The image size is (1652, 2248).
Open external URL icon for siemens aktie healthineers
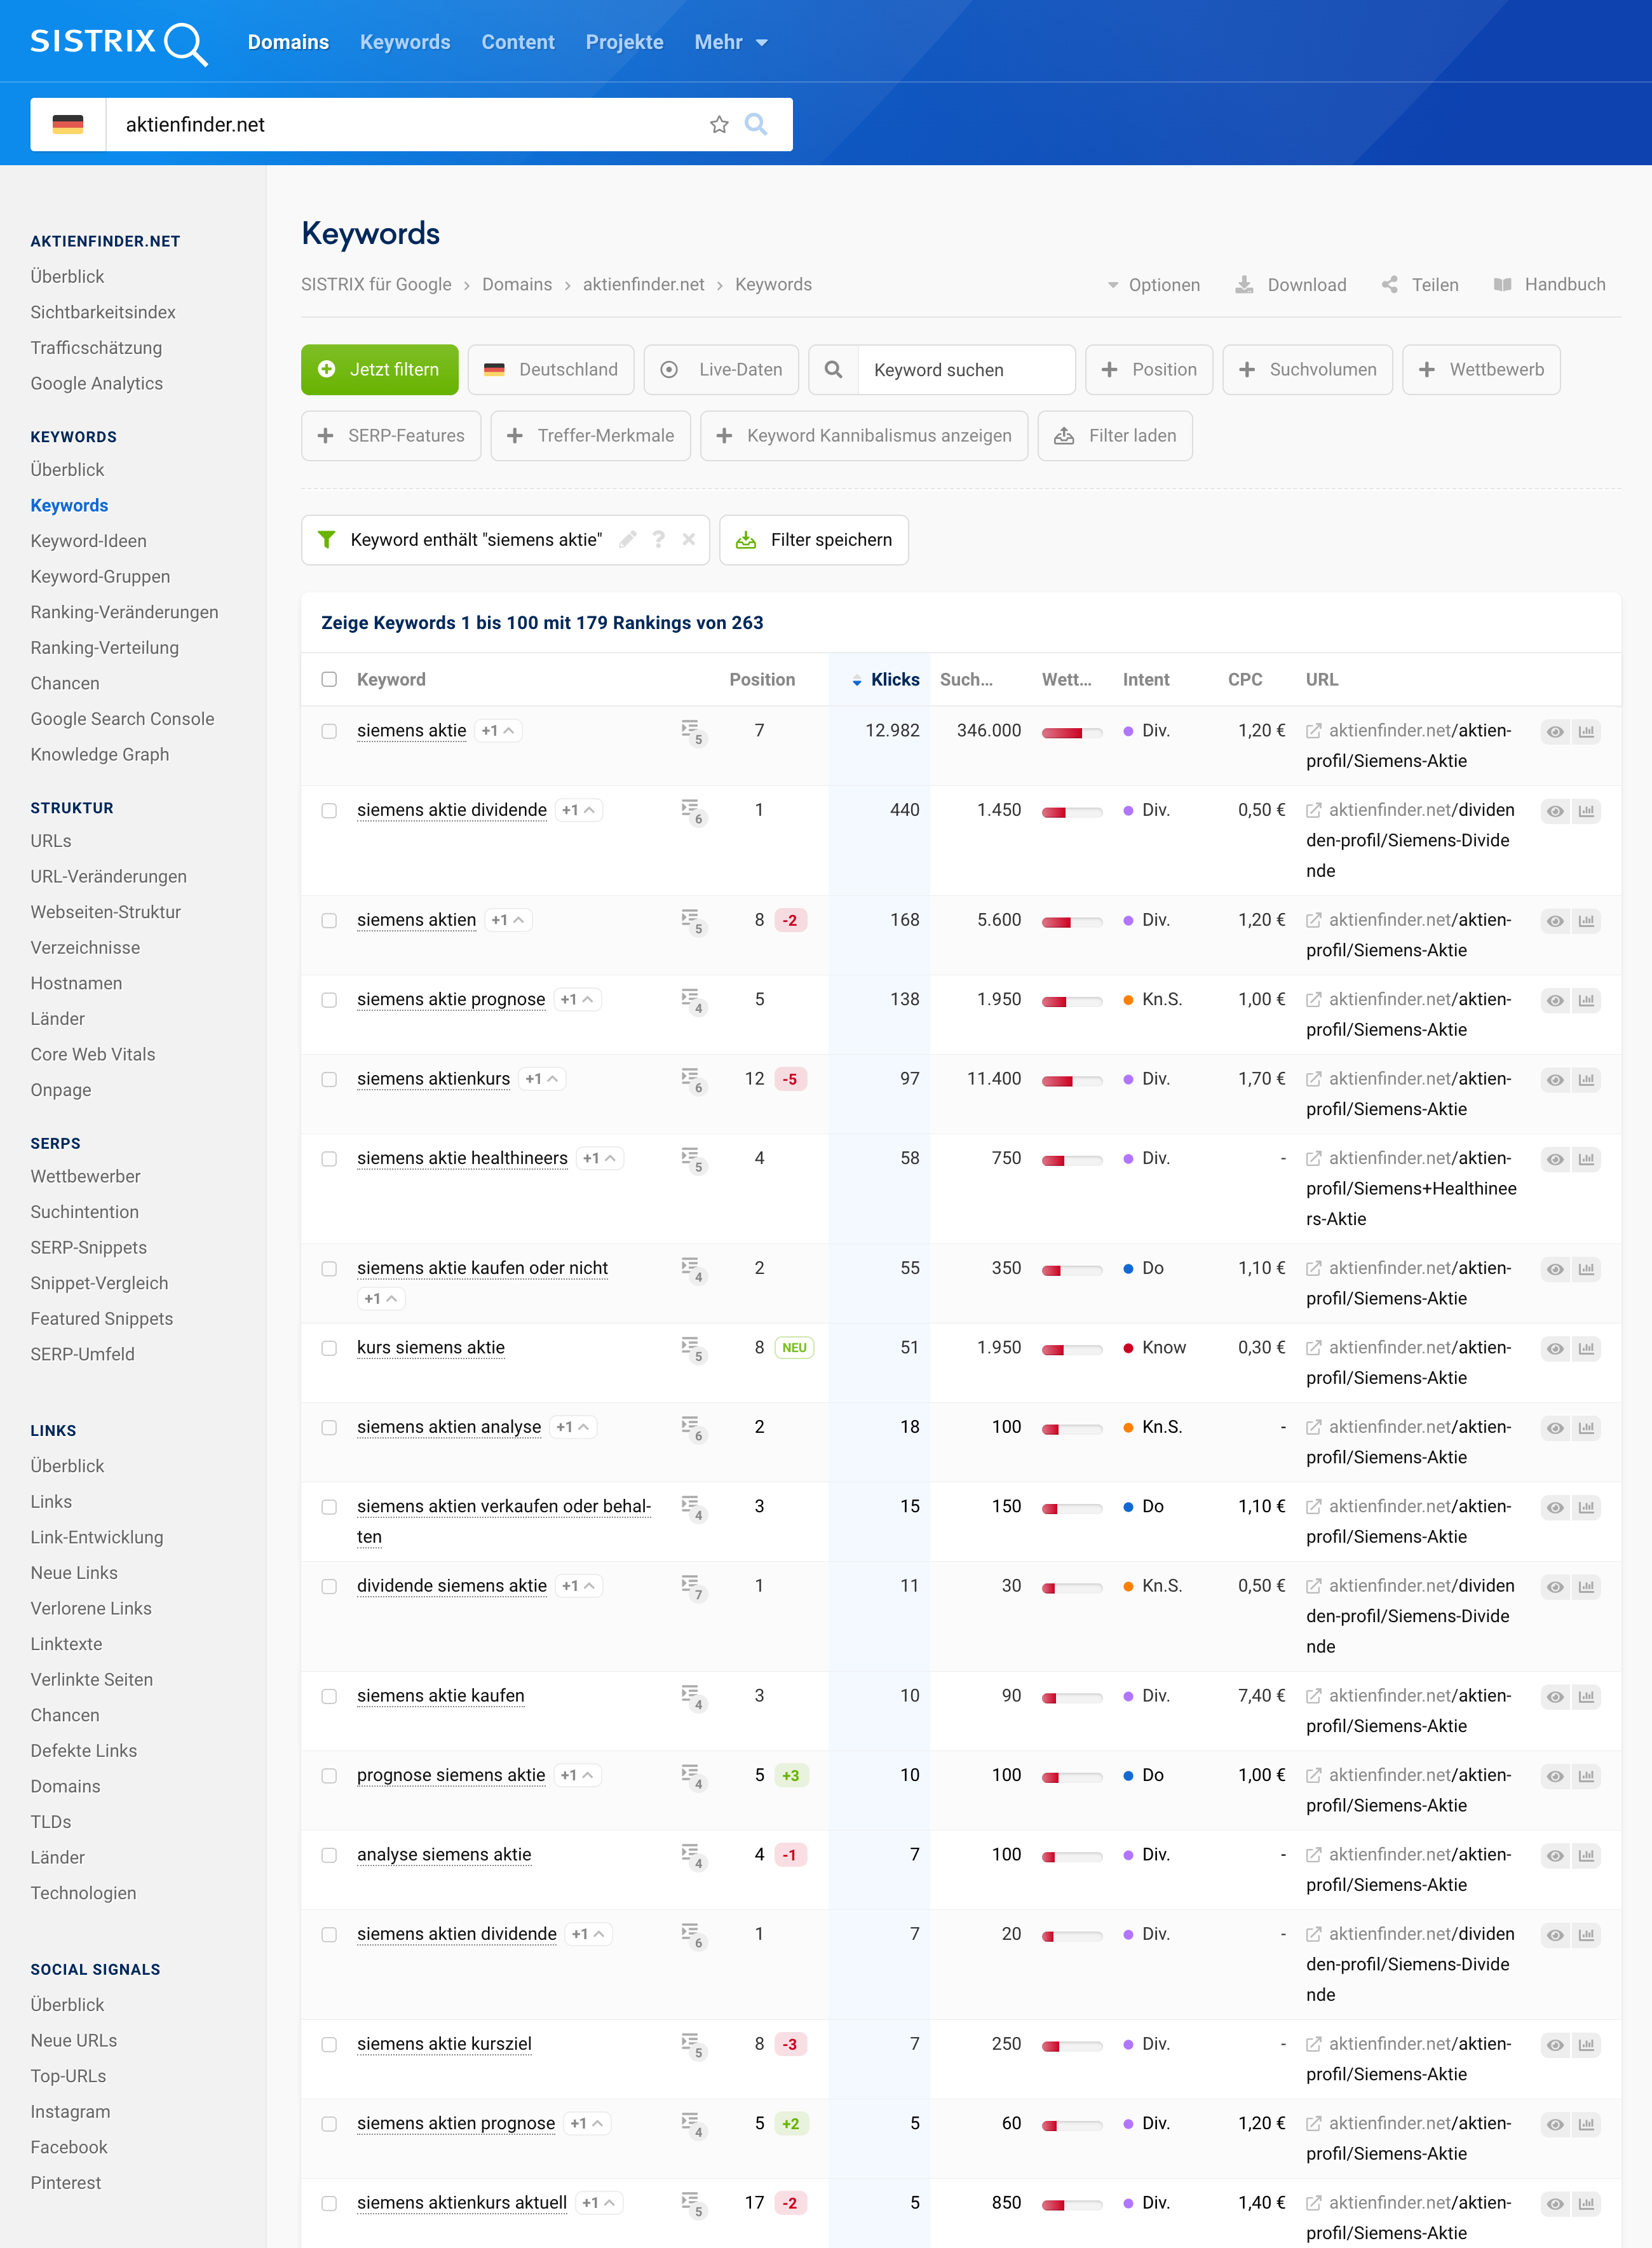click(x=1314, y=1159)
